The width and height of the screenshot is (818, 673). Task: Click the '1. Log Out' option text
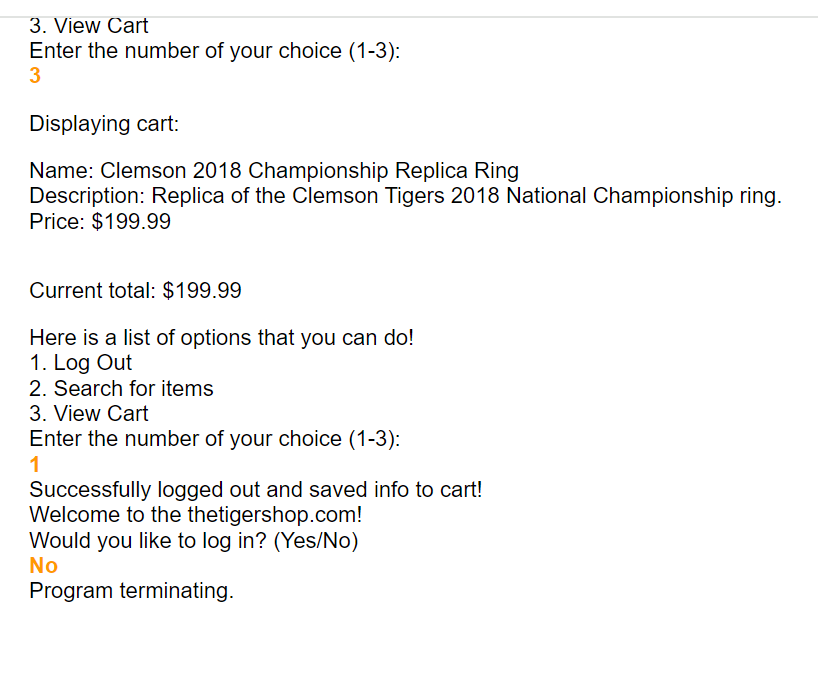click(80, 363)
